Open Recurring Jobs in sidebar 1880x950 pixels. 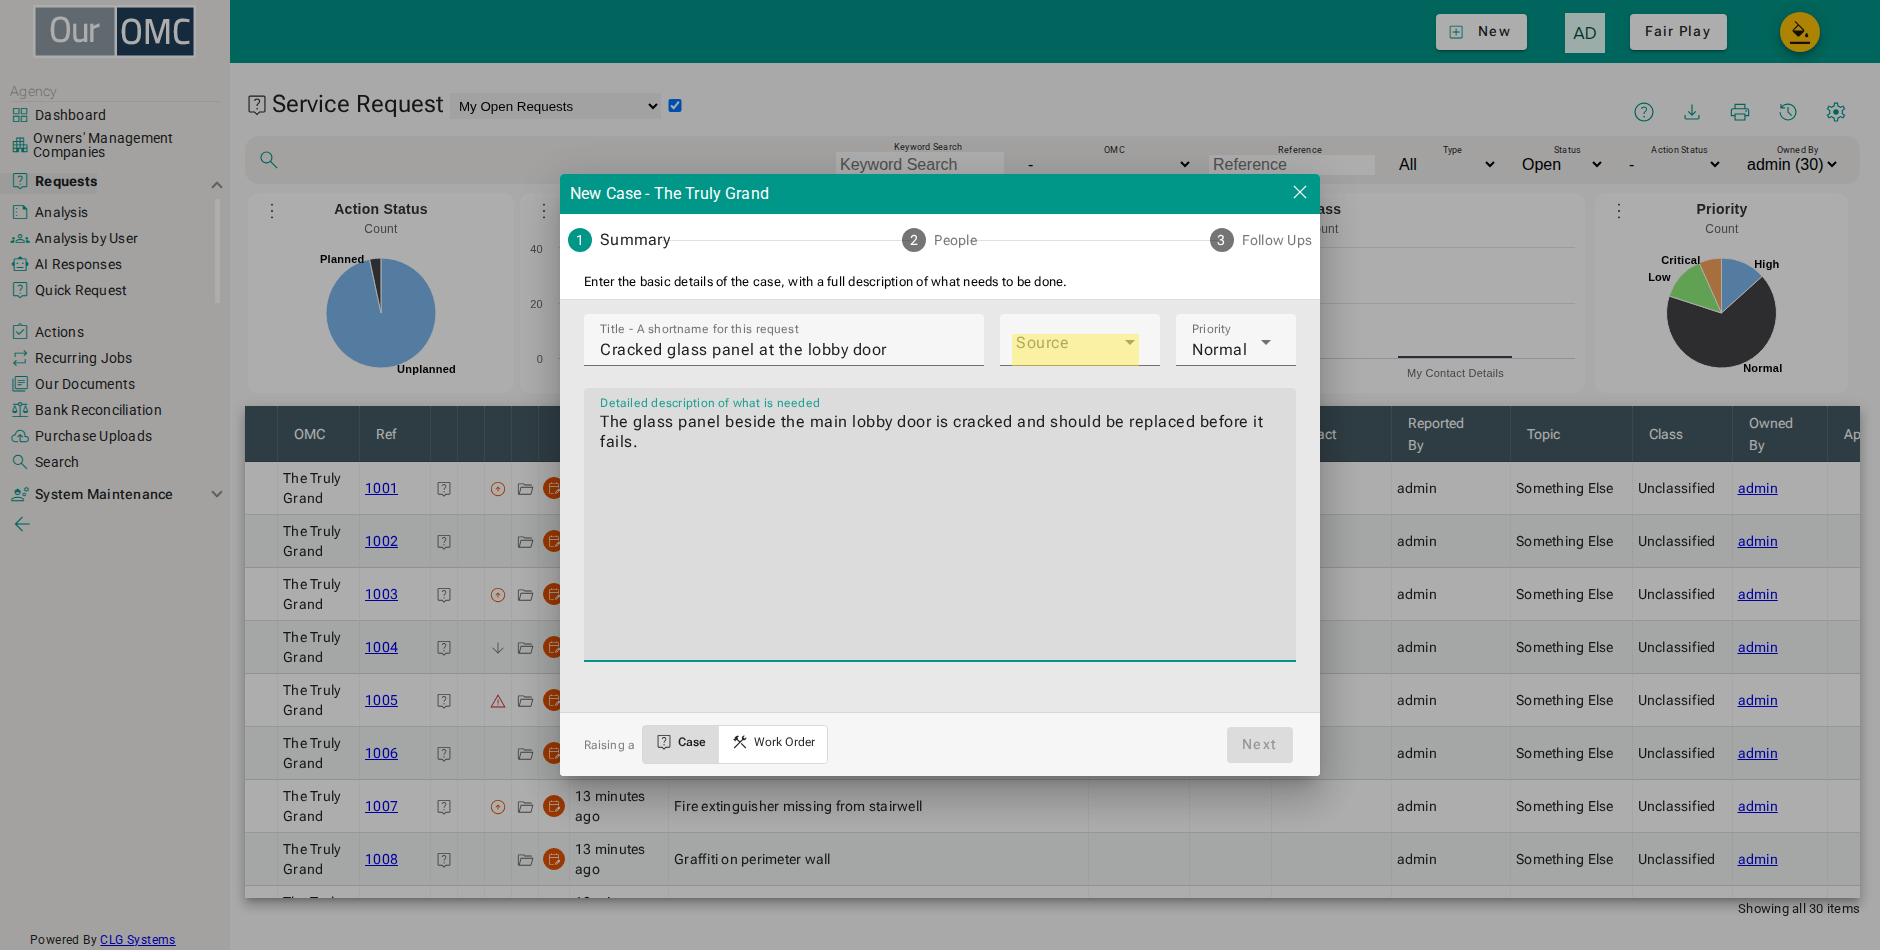pos(83,358)
